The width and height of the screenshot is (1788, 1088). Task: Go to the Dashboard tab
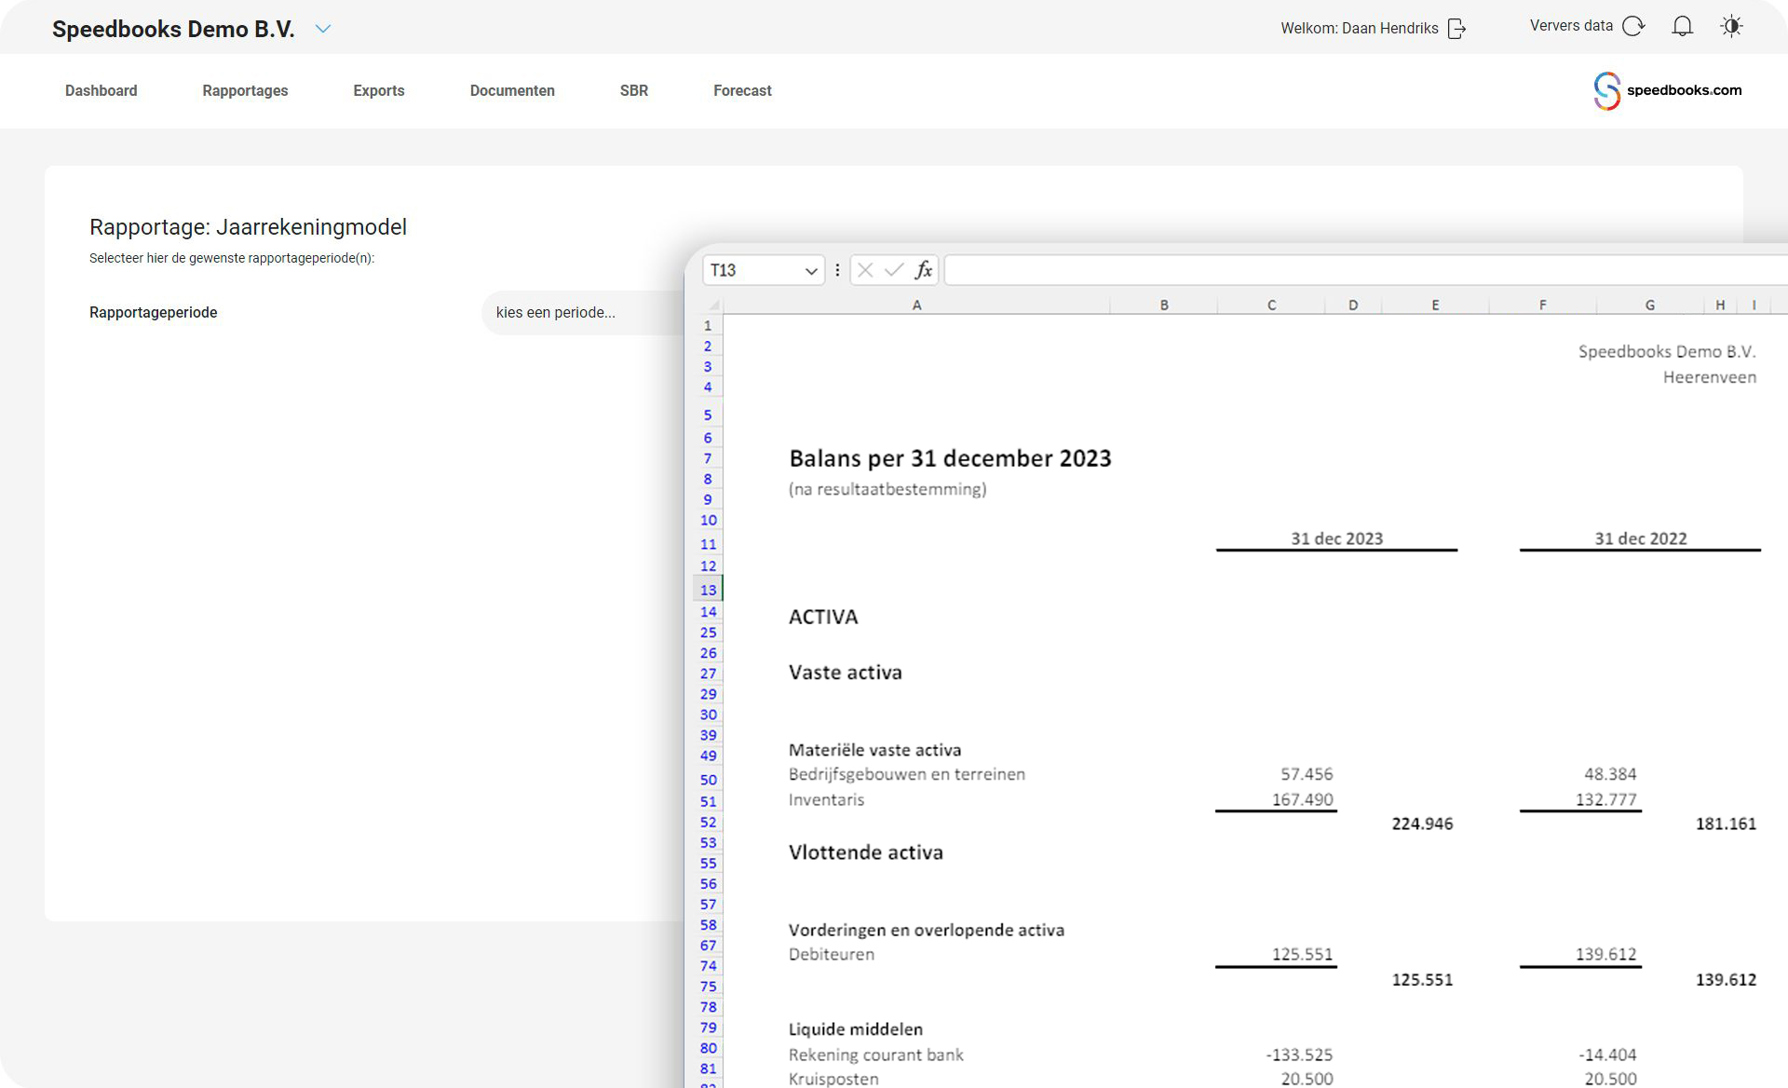click(101, 91)
